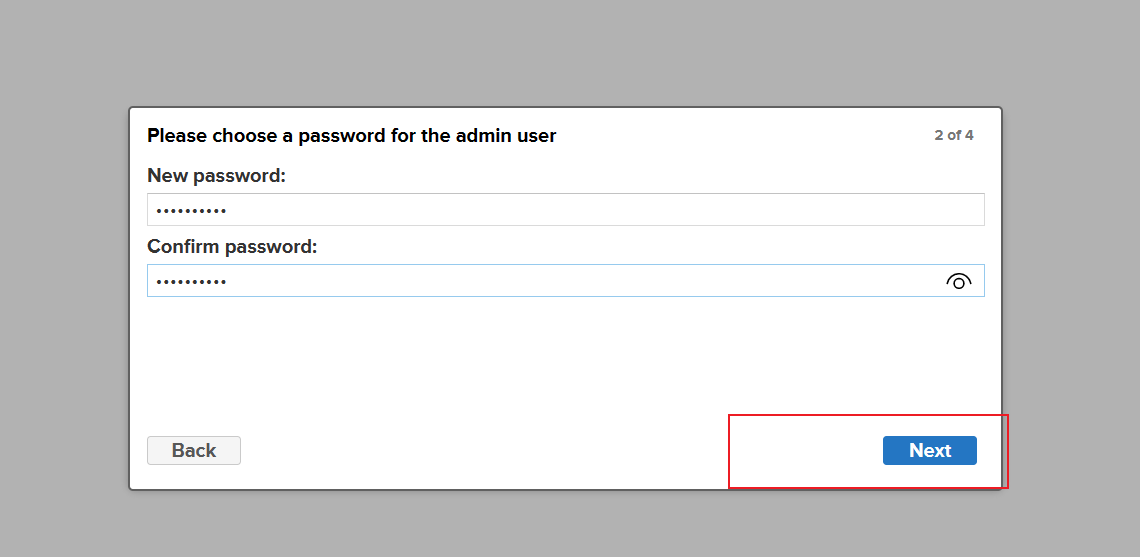1140x557 pixels.
Task: Show the confirm password with eye icon
Action: pyautogui.click(x=958, y=281)
